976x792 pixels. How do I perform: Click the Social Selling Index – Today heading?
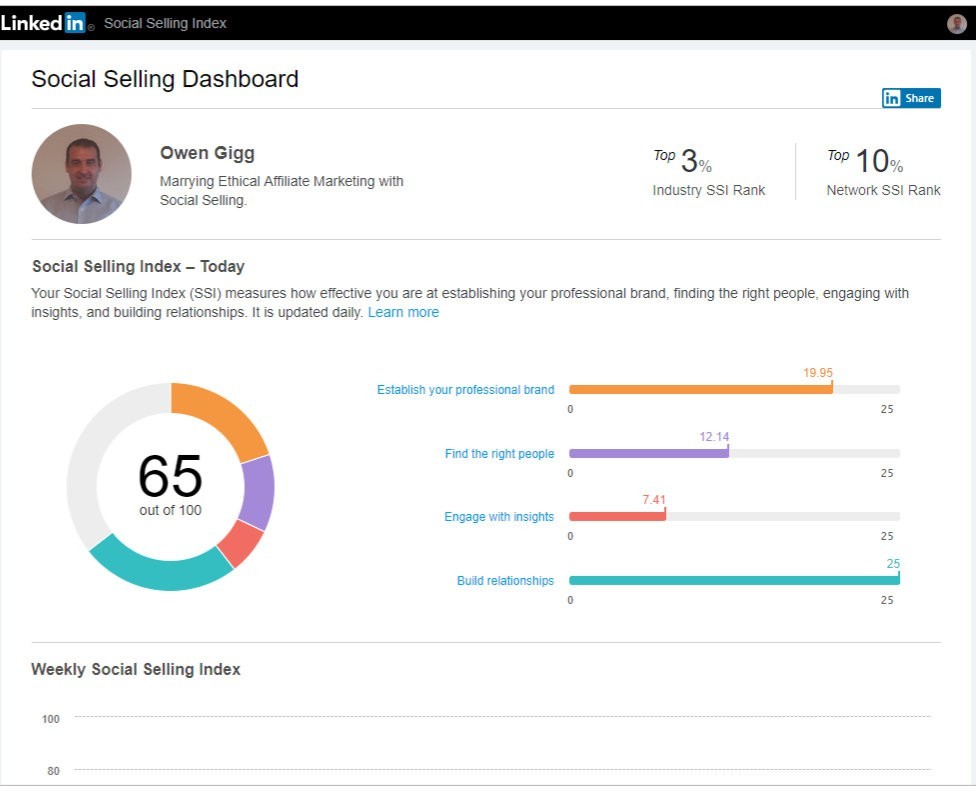pos(138,266)
